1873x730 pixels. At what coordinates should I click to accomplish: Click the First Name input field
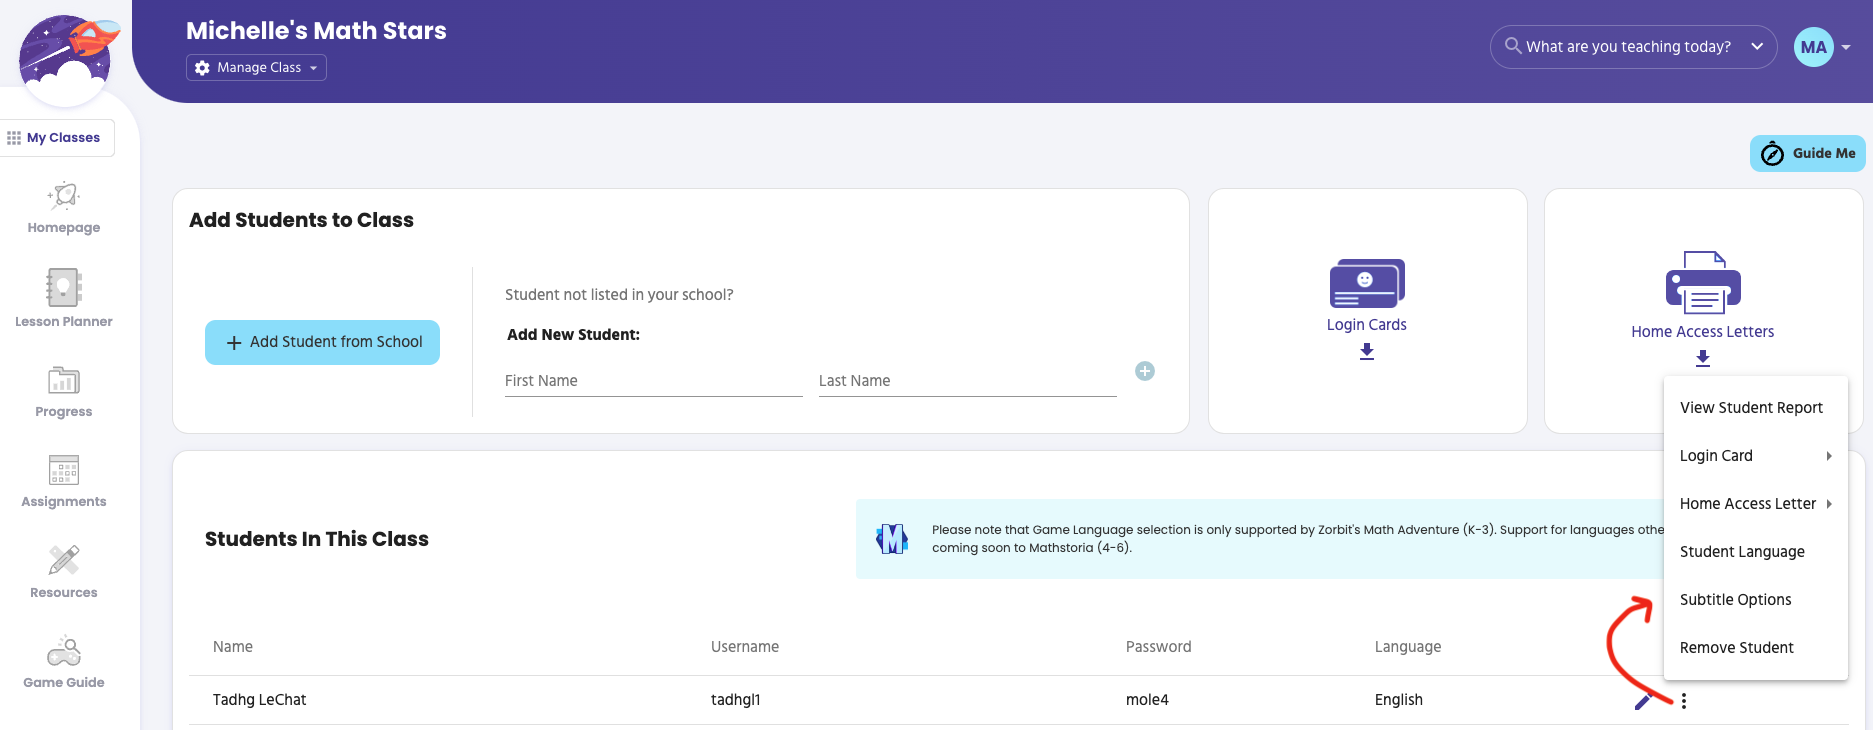pyautogui.click(x=653, y=381)
